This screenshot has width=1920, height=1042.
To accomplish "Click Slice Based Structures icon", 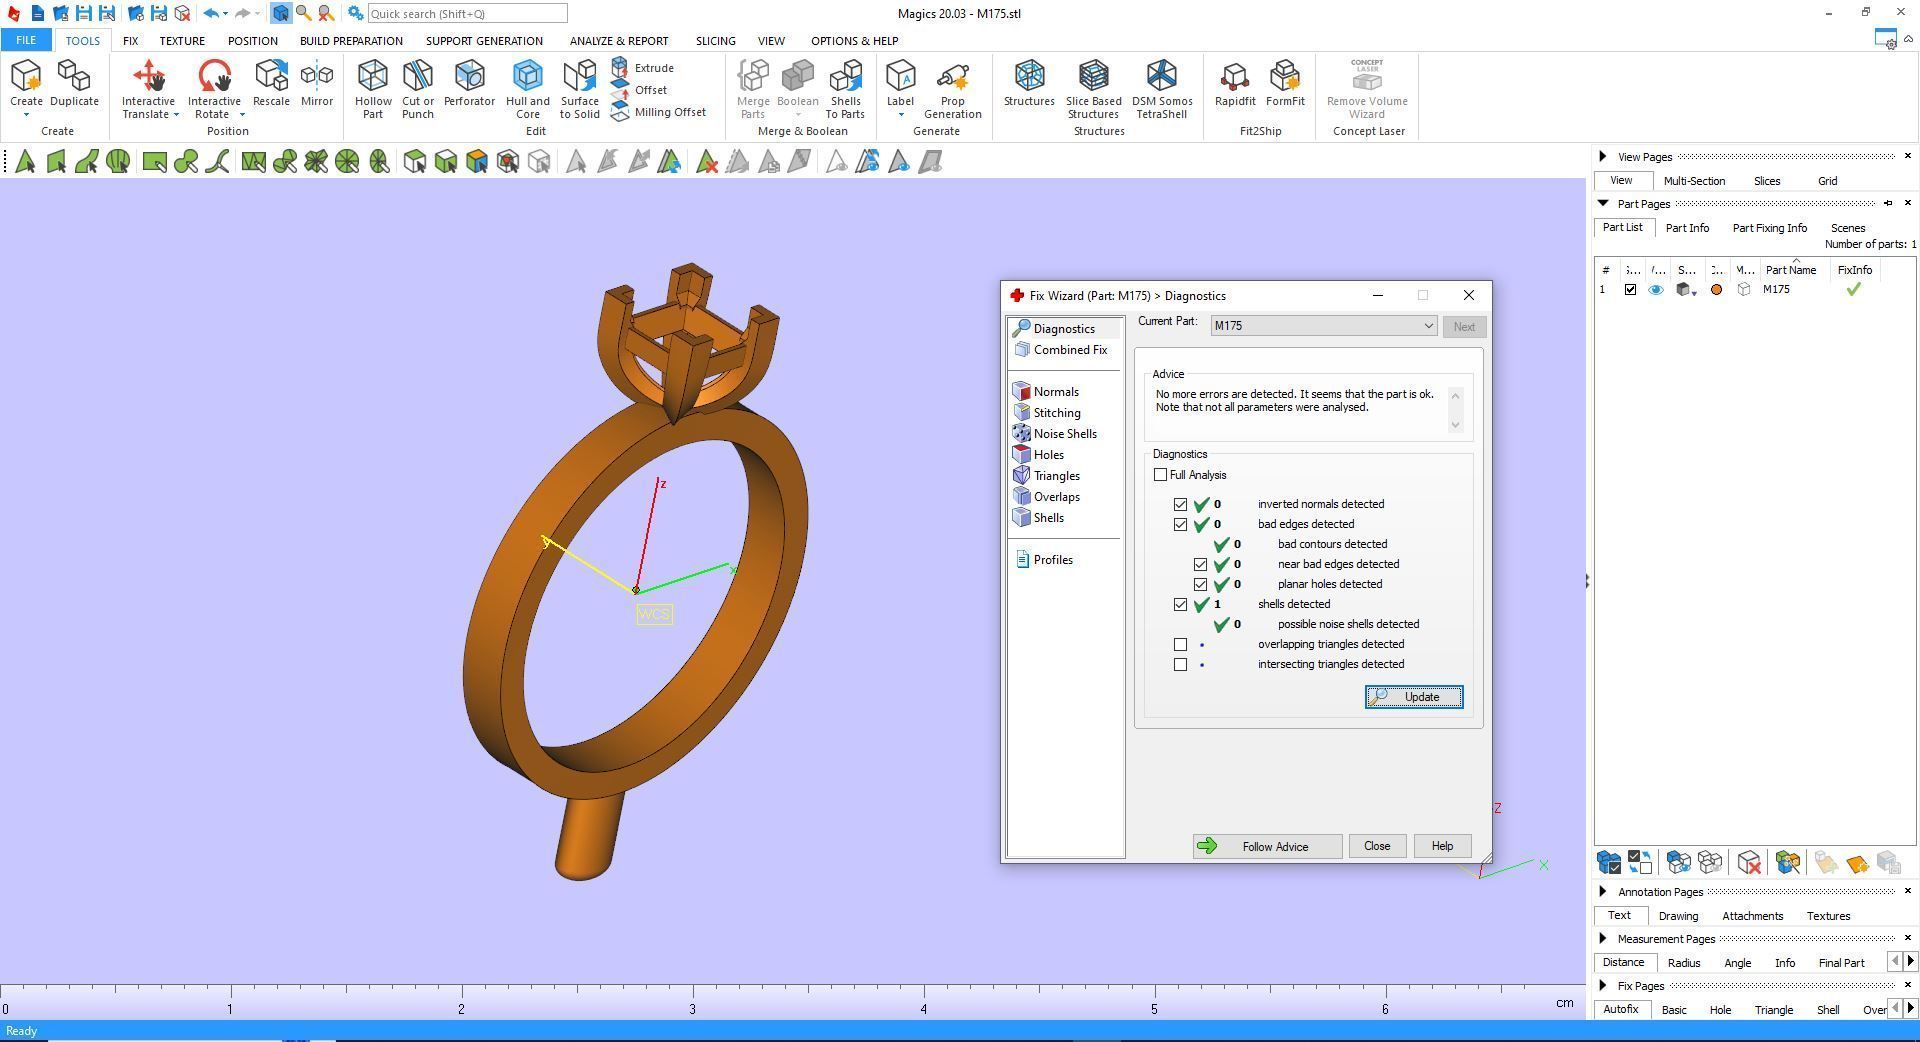I will [x=1093, y=88].
